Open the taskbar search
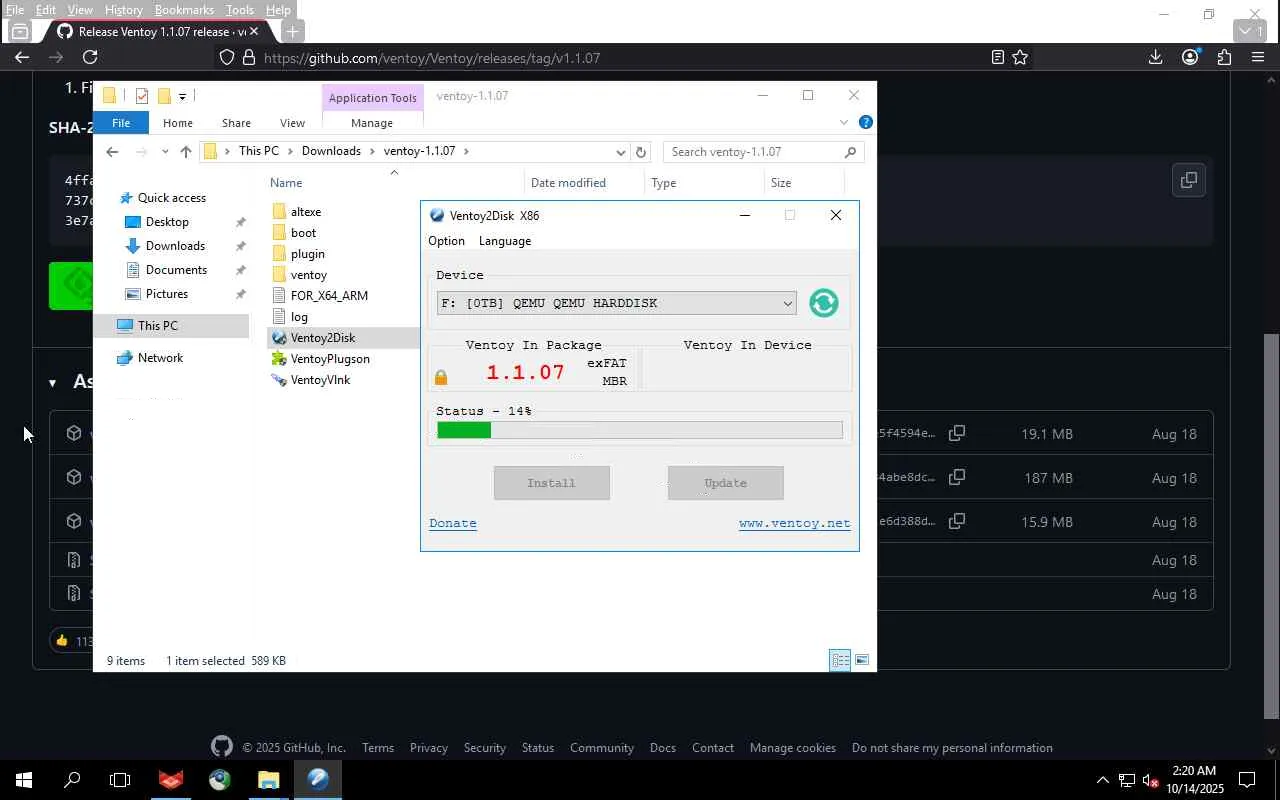Screen dimensions: 1280x800 (x=72, y=780)
